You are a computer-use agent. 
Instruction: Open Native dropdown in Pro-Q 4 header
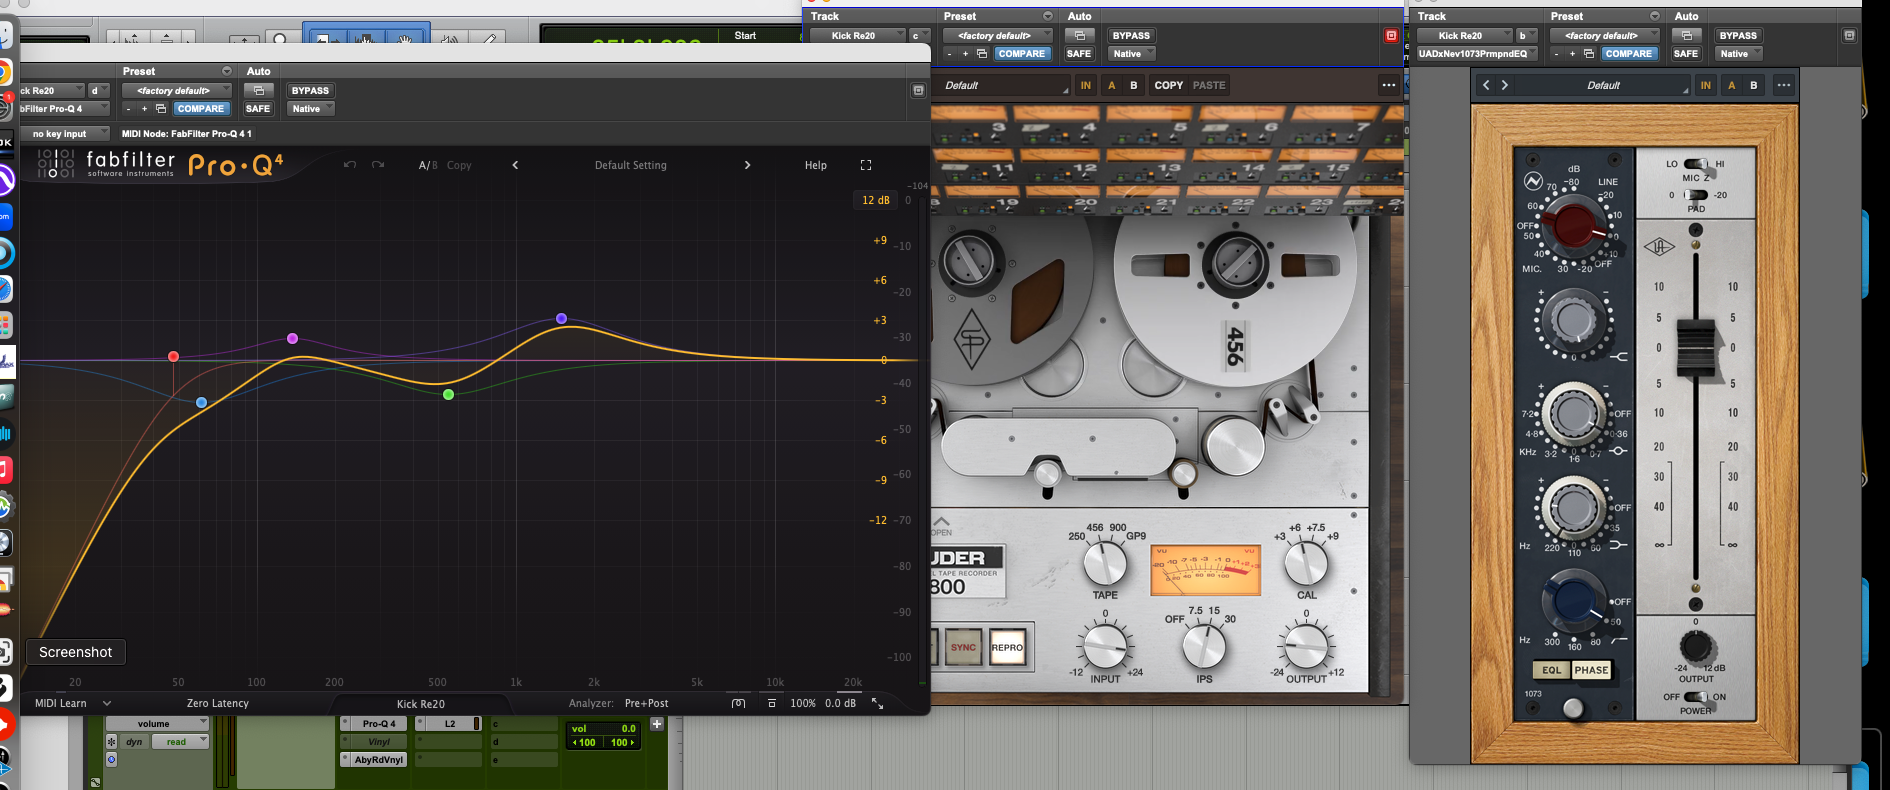coord(311,109)
